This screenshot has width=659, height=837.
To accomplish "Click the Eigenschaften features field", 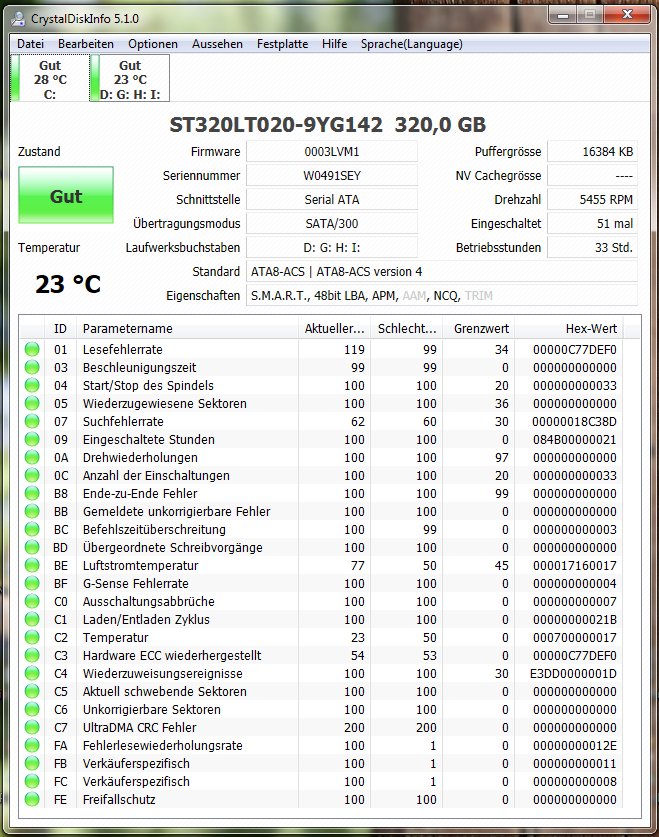I will (x=442, y=296).
